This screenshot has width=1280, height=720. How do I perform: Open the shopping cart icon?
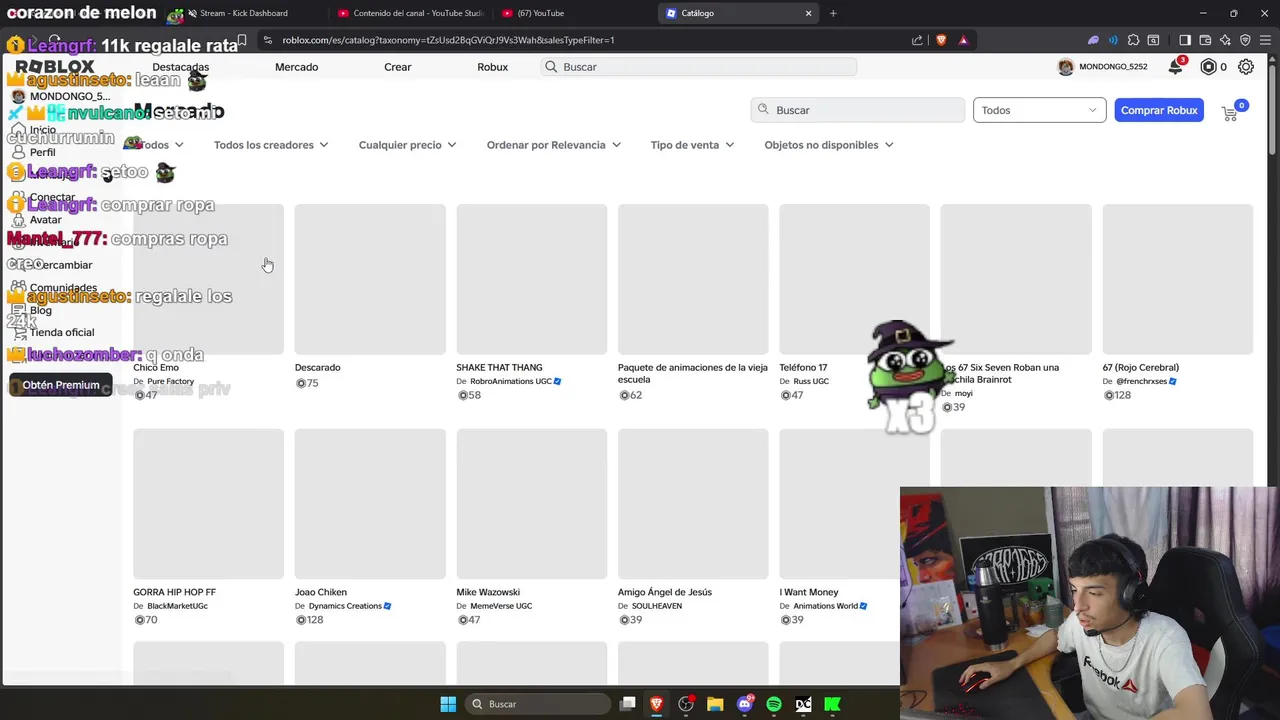(1230, 113)
